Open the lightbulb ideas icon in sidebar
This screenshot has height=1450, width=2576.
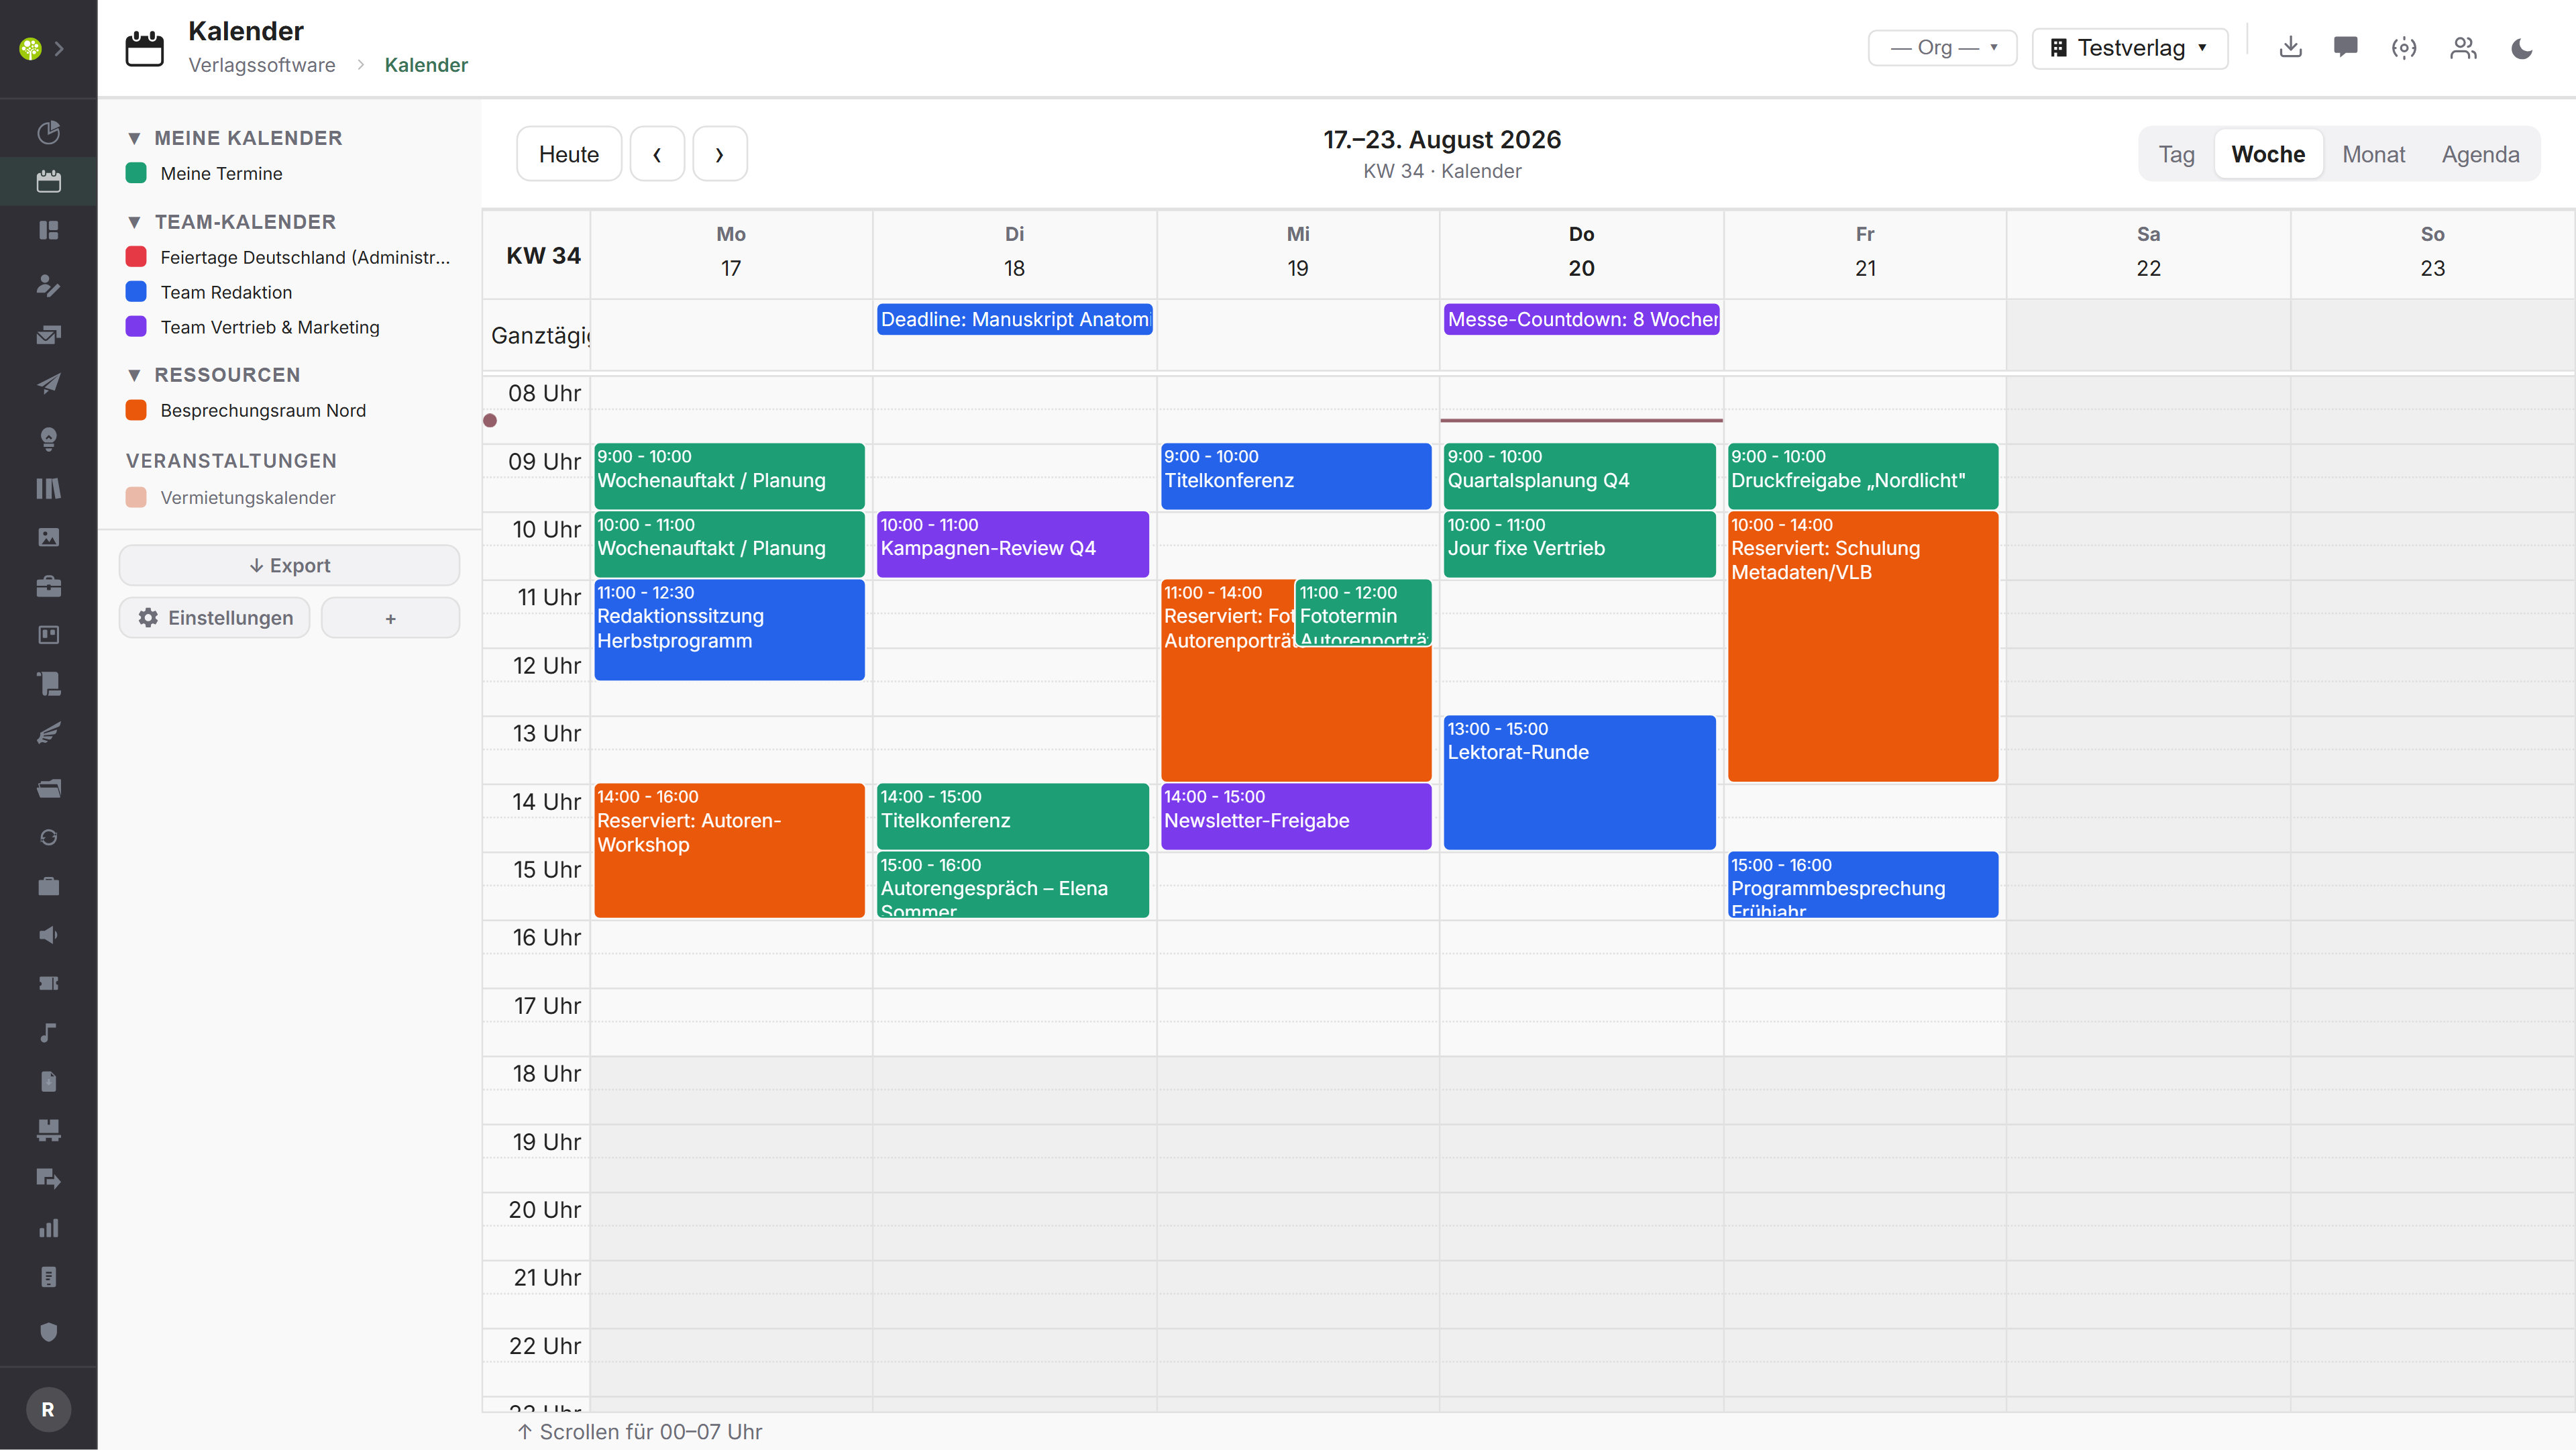[48, 439]
